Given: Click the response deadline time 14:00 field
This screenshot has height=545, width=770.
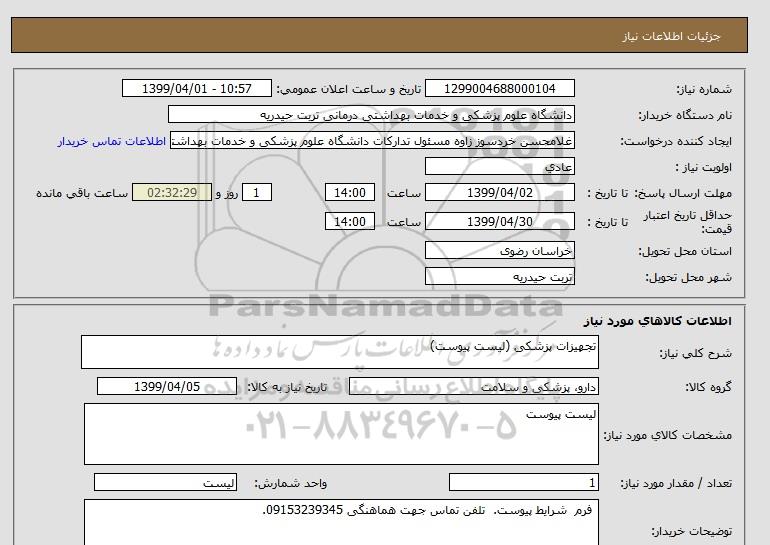Looking at the screenshot, I should point(350,192).
